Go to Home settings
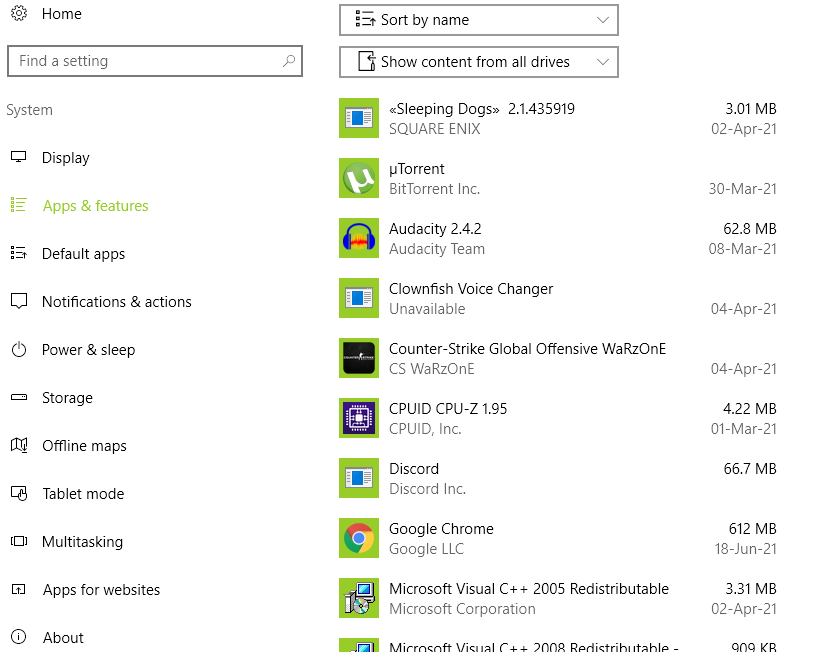 click(62, 14)
